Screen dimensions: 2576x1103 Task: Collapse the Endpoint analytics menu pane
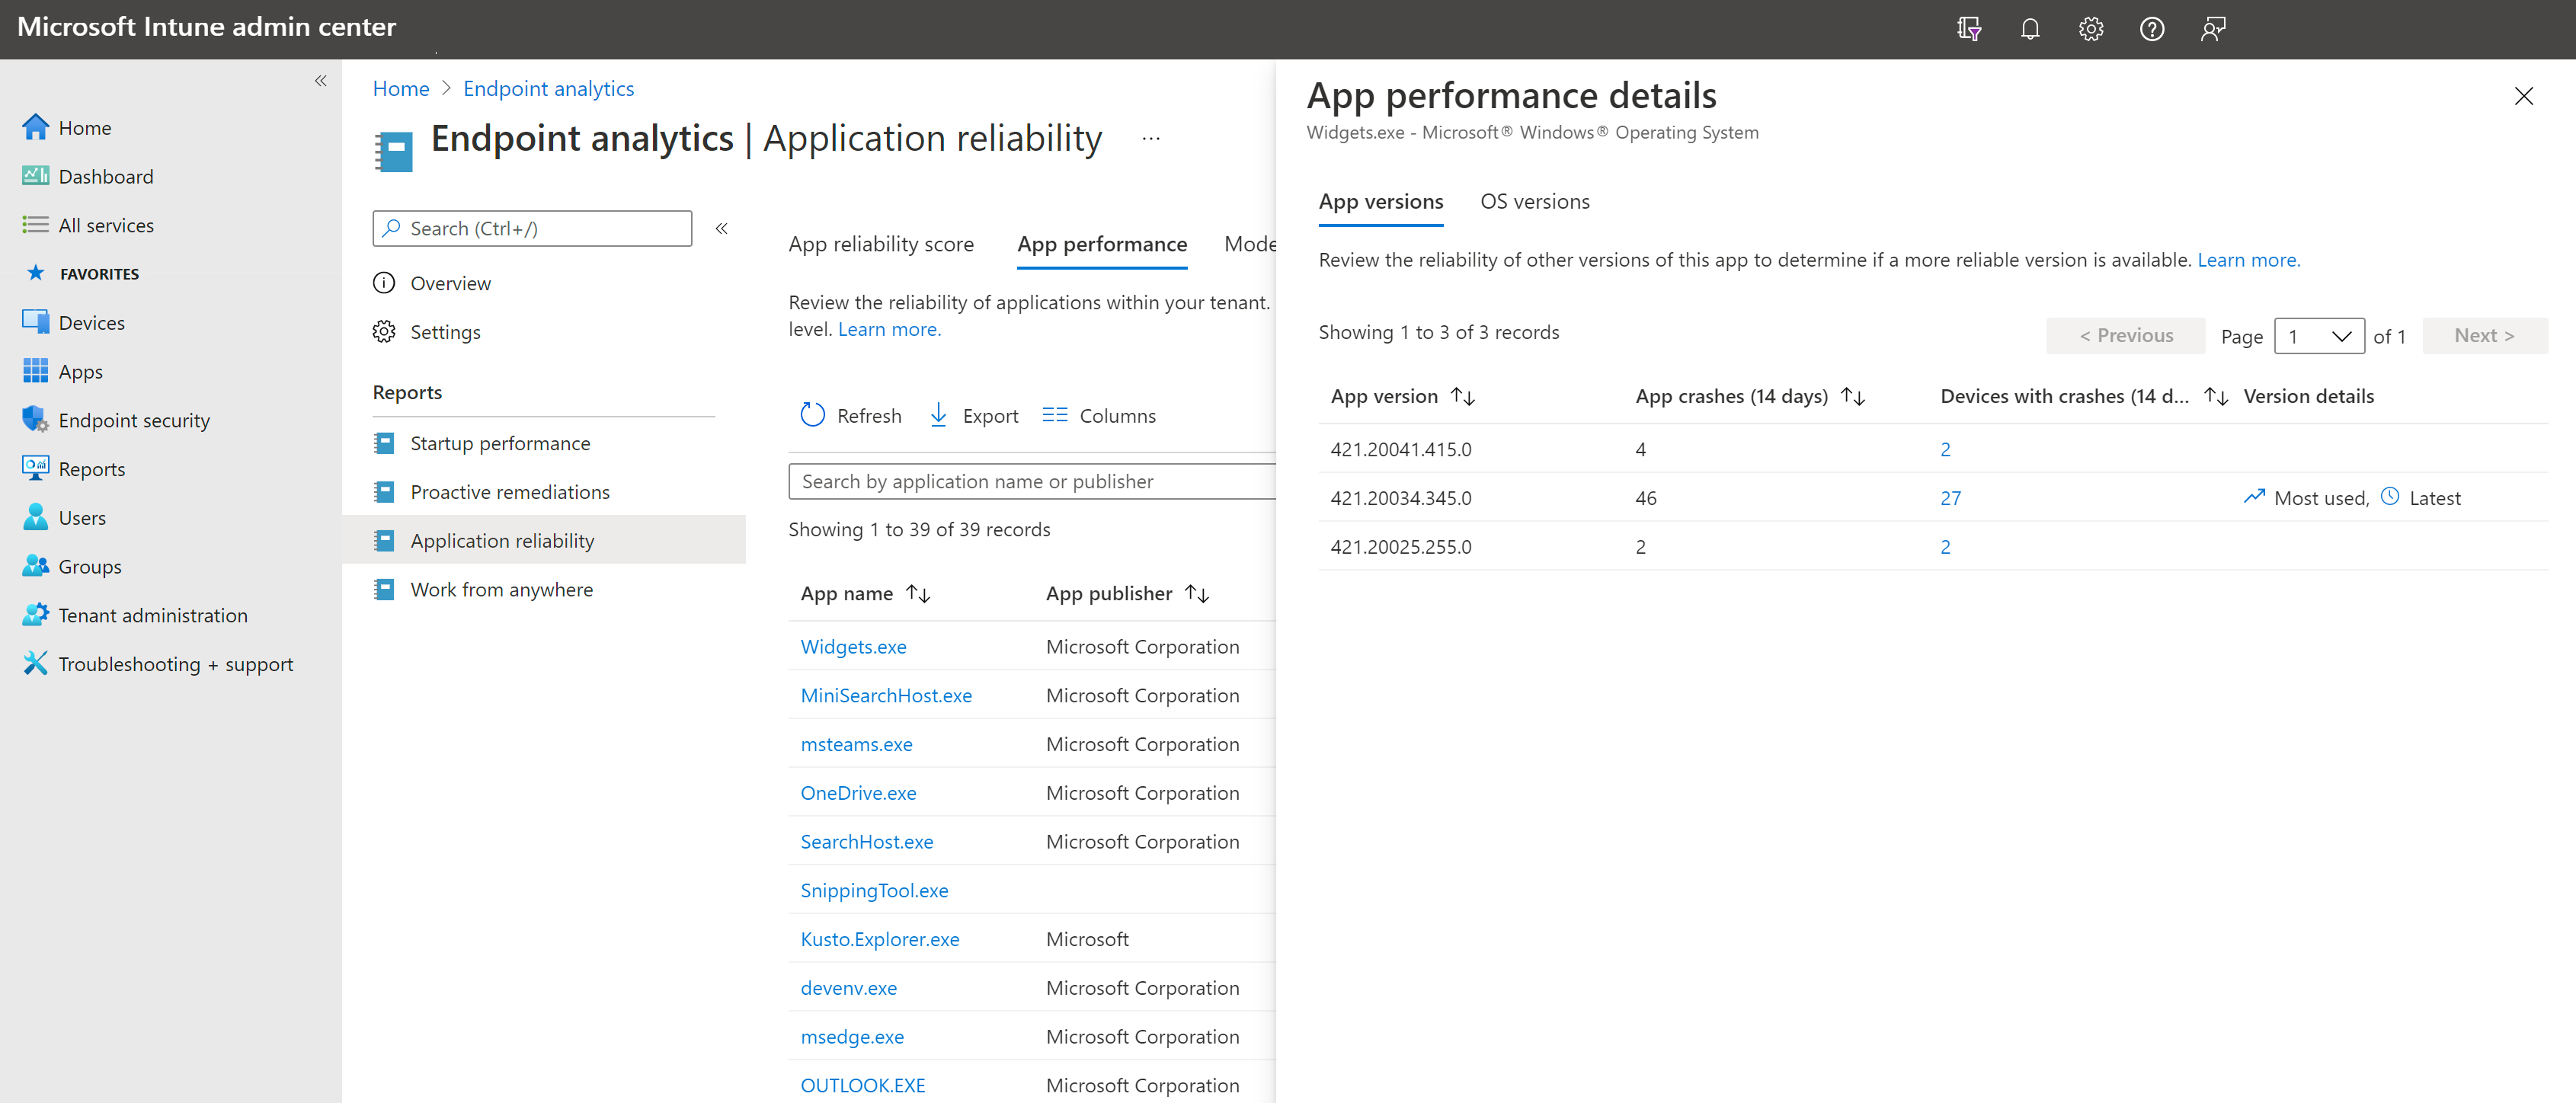click(x=721, y=229)
